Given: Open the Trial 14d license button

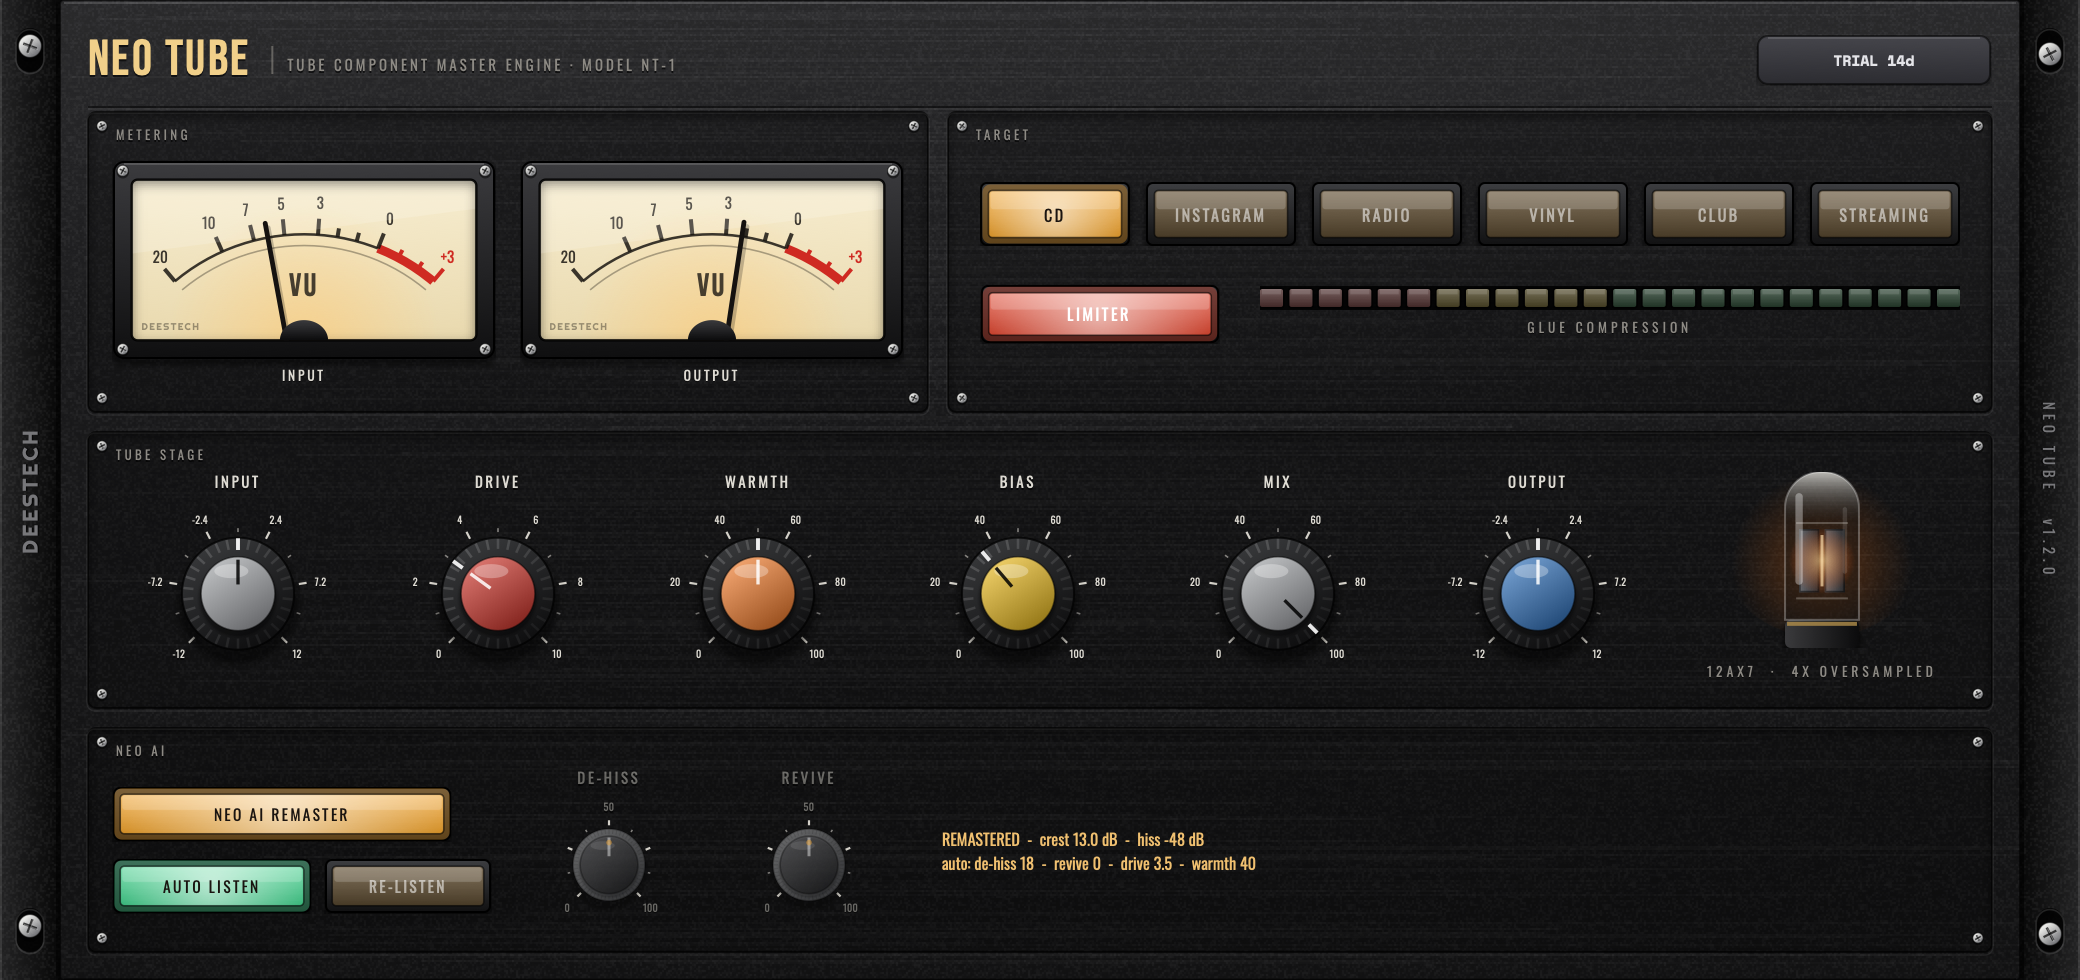Looking at the screenshot, I should point(1873,61).
